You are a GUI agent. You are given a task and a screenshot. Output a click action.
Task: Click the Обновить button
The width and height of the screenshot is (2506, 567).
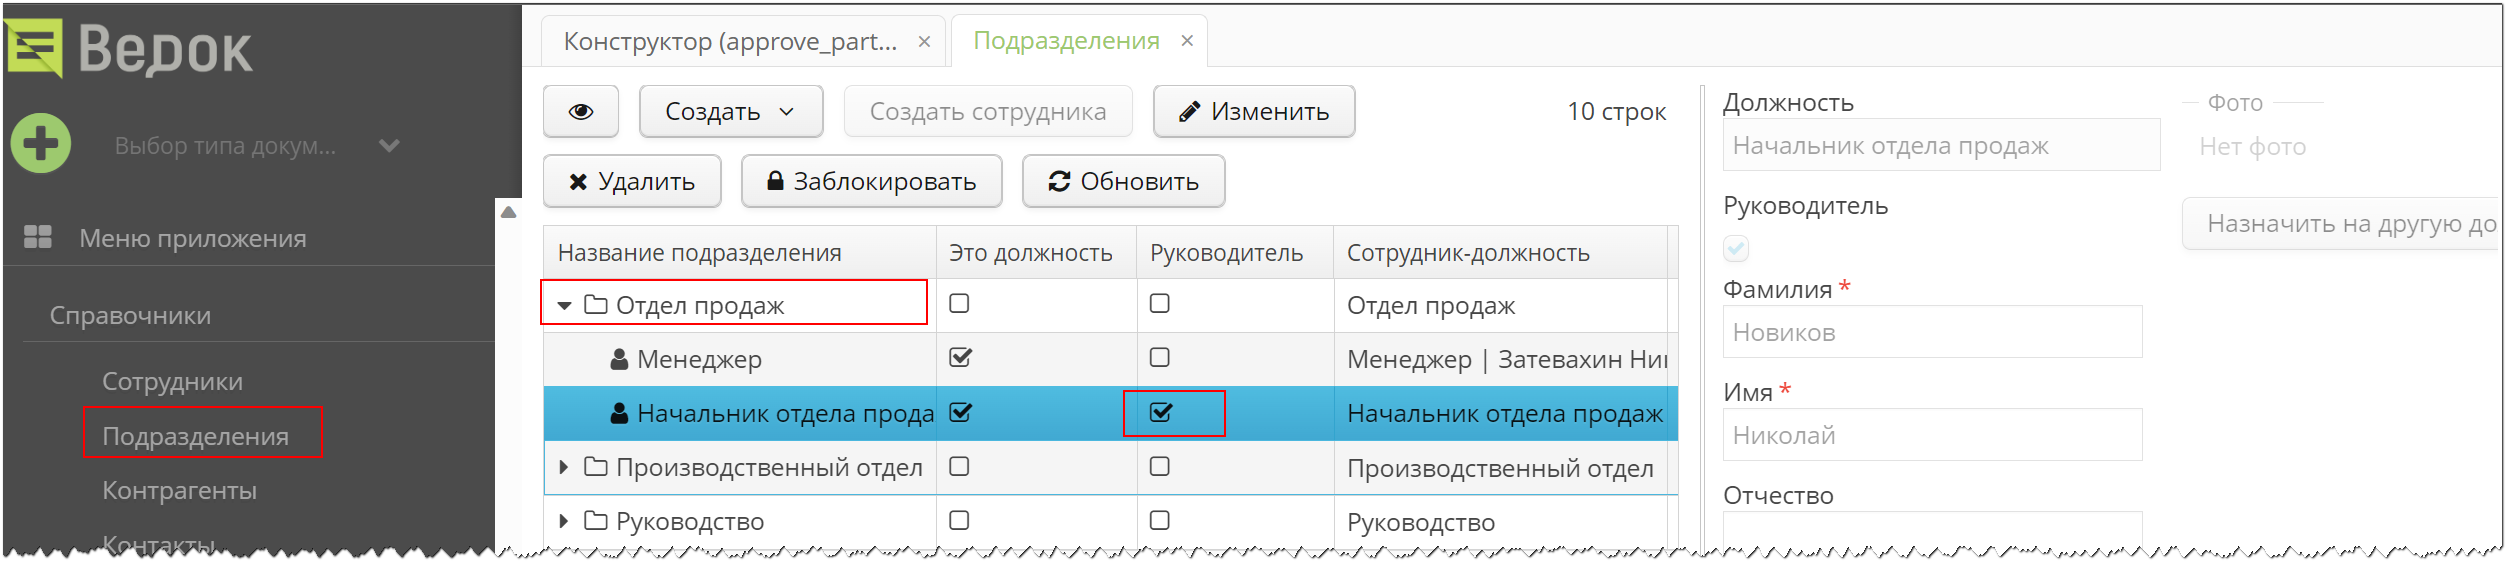coord(1123,182)
